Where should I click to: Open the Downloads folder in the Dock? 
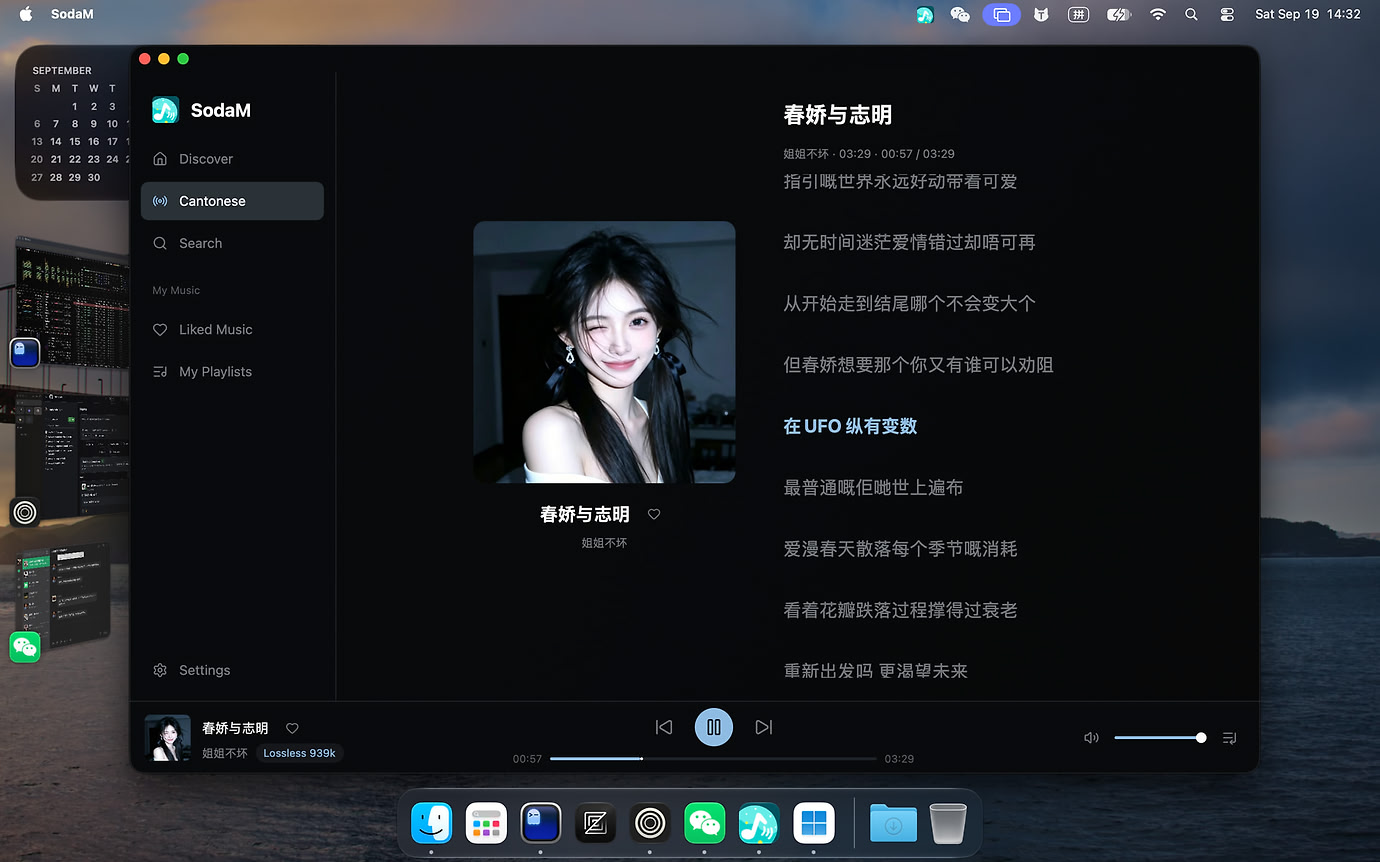tap(893, 824)
